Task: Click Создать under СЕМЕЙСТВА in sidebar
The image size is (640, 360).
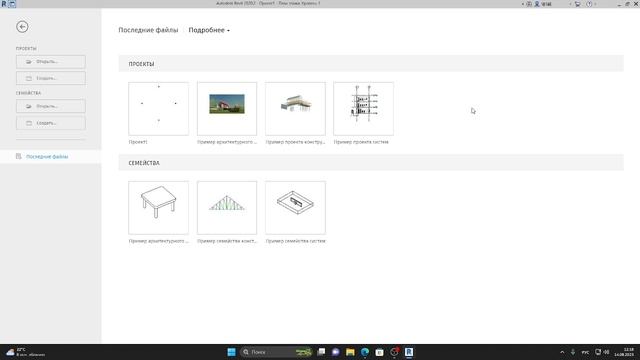Action: [x=51, y=123]
